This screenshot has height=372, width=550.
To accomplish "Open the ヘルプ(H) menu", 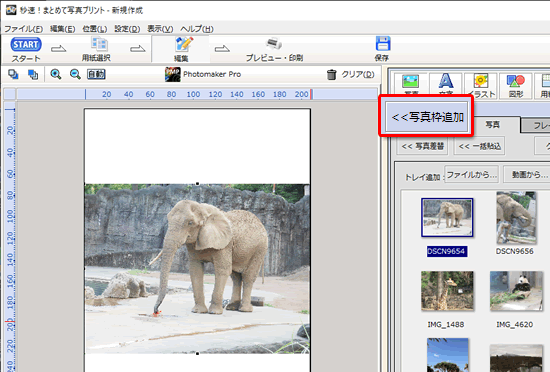I will coord(197,29).
